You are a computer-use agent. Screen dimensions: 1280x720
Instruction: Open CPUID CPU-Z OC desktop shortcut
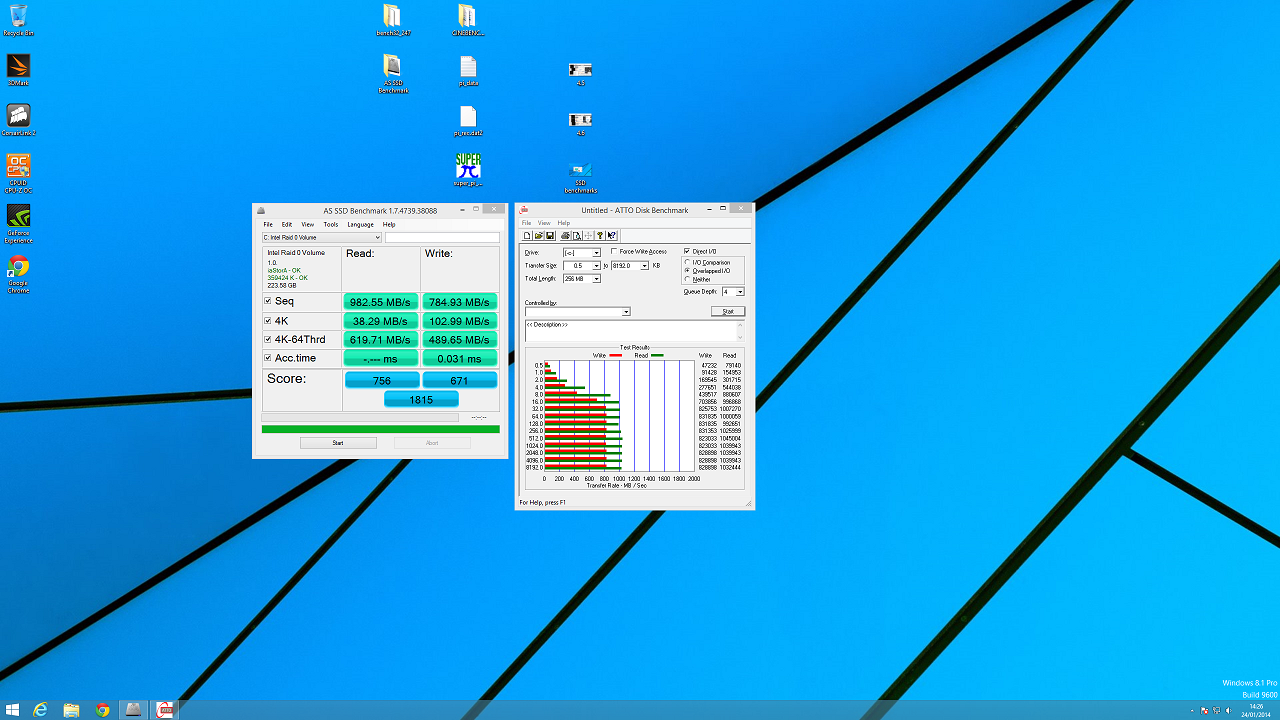pyautogui.click(x=18, y=172)
